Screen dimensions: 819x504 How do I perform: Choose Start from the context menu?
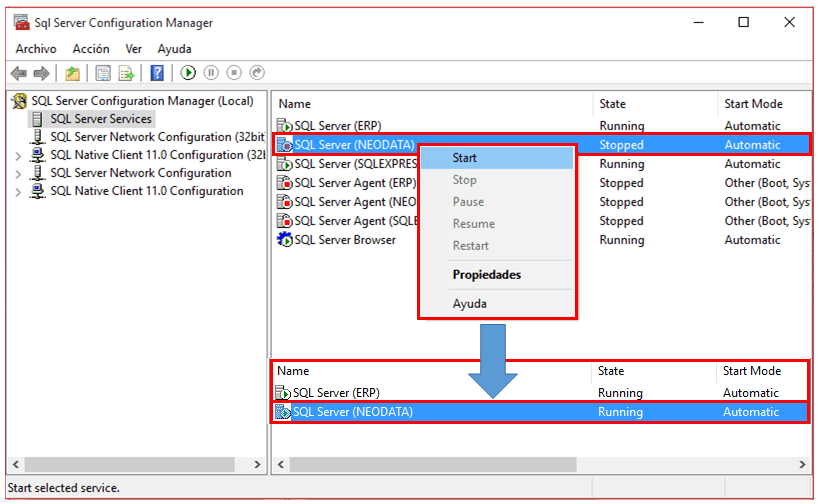pos(465,158)
